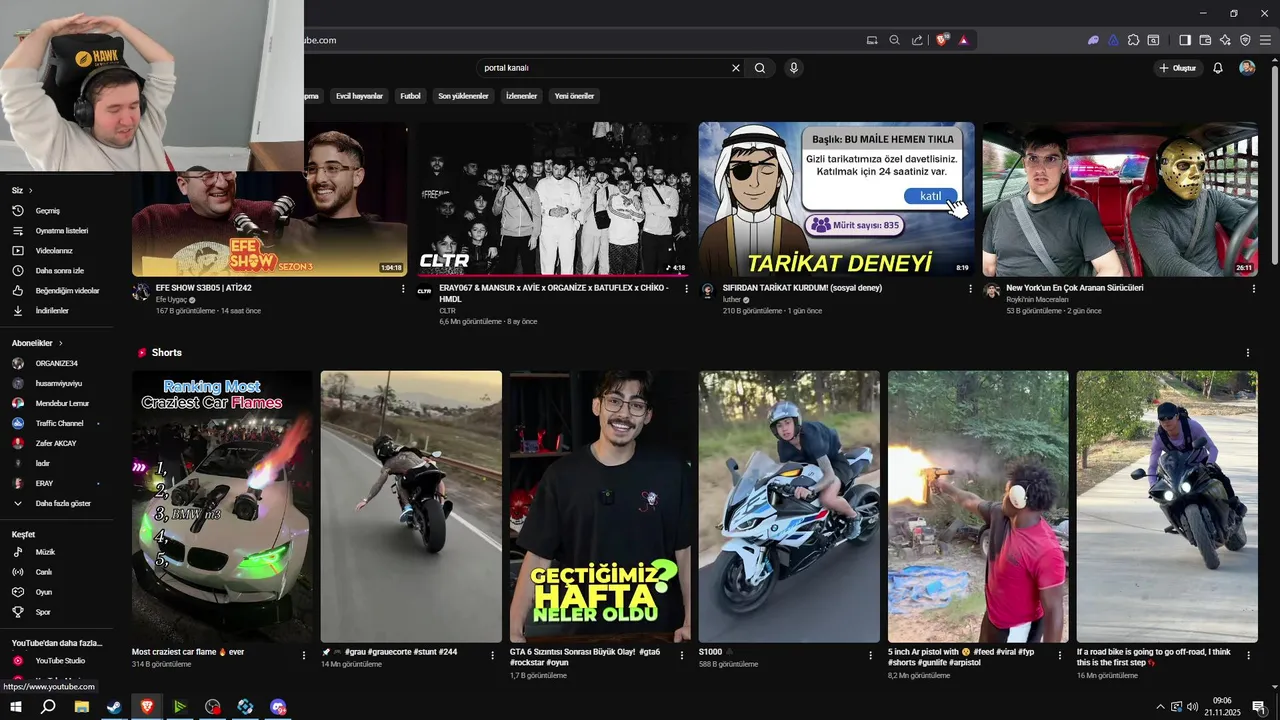Click the Brave Shields lion icon
The width and height of the screenshot is (1280, 720).
tap(942, 40)
